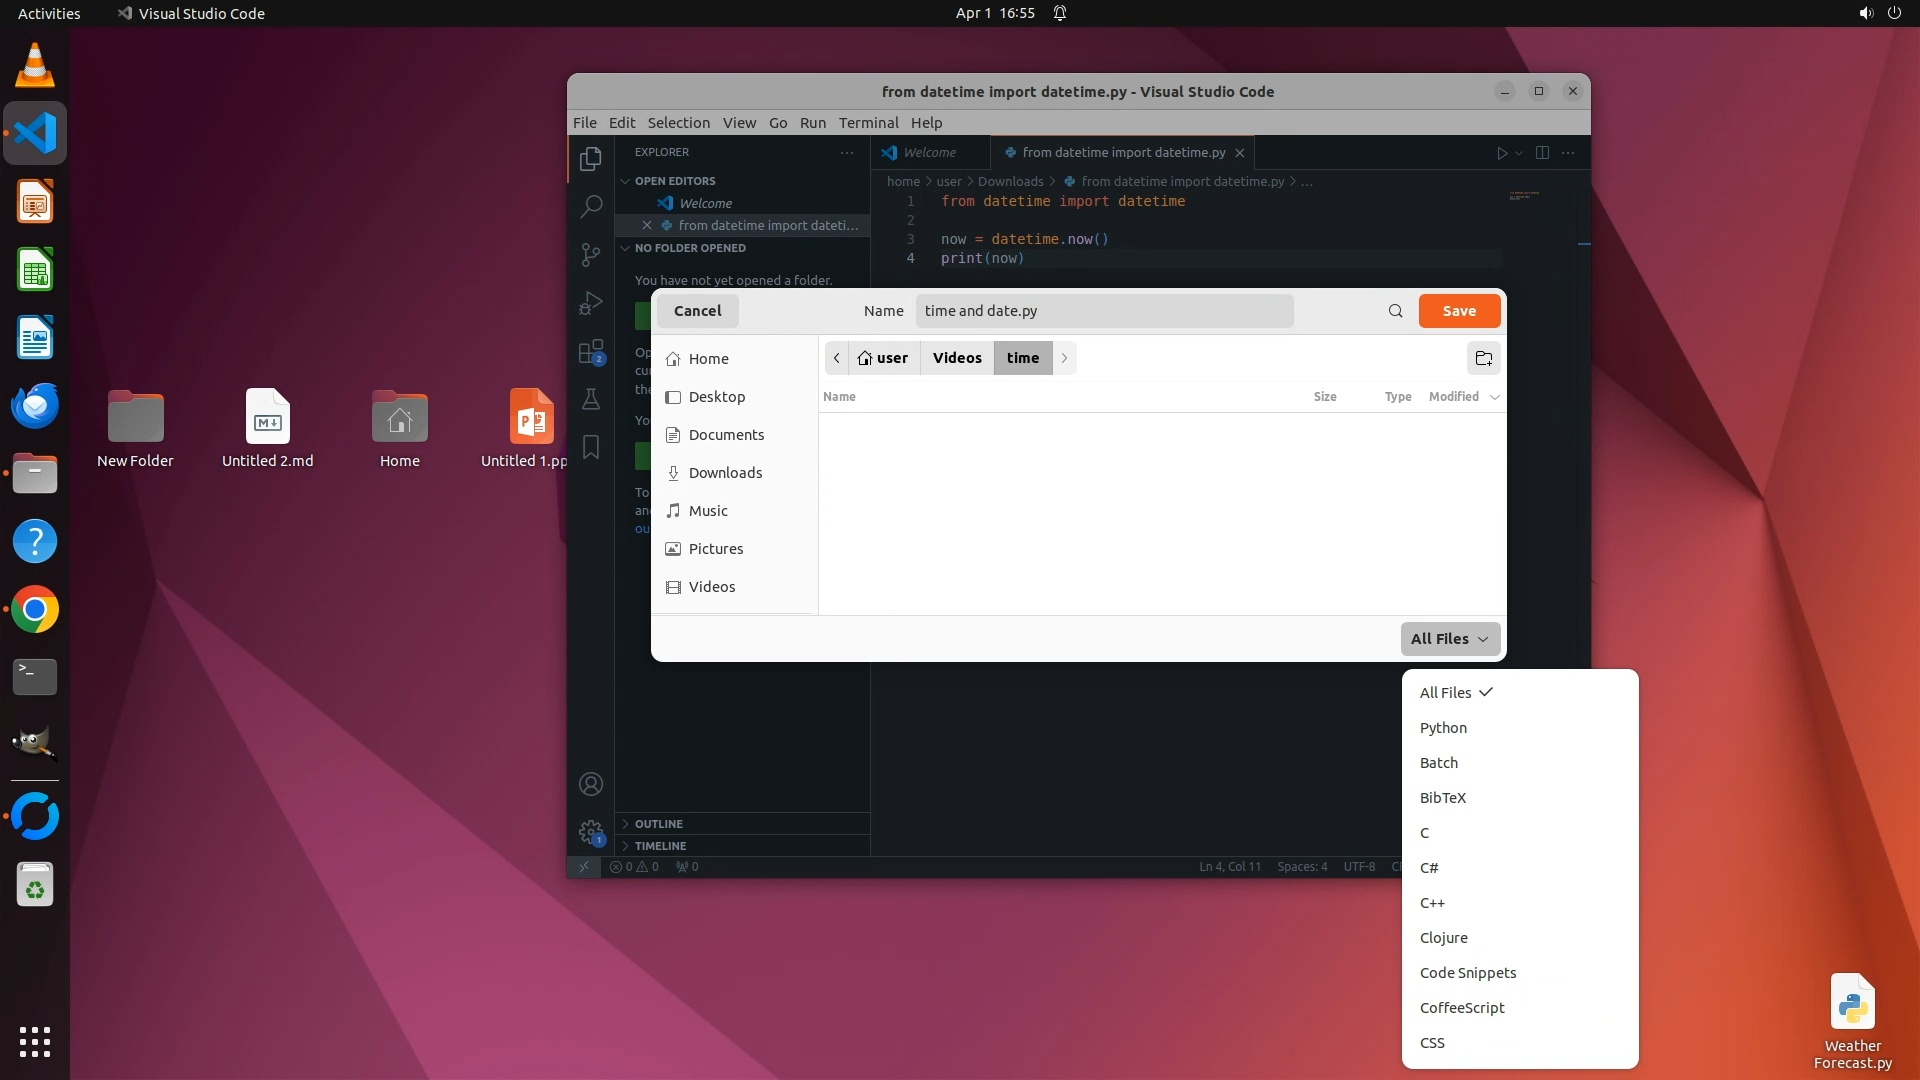The width and height of the screenshot is (1920, 1080).
Task: Toggle the All Files filter dropdown
Action: tap(1450, 639)
